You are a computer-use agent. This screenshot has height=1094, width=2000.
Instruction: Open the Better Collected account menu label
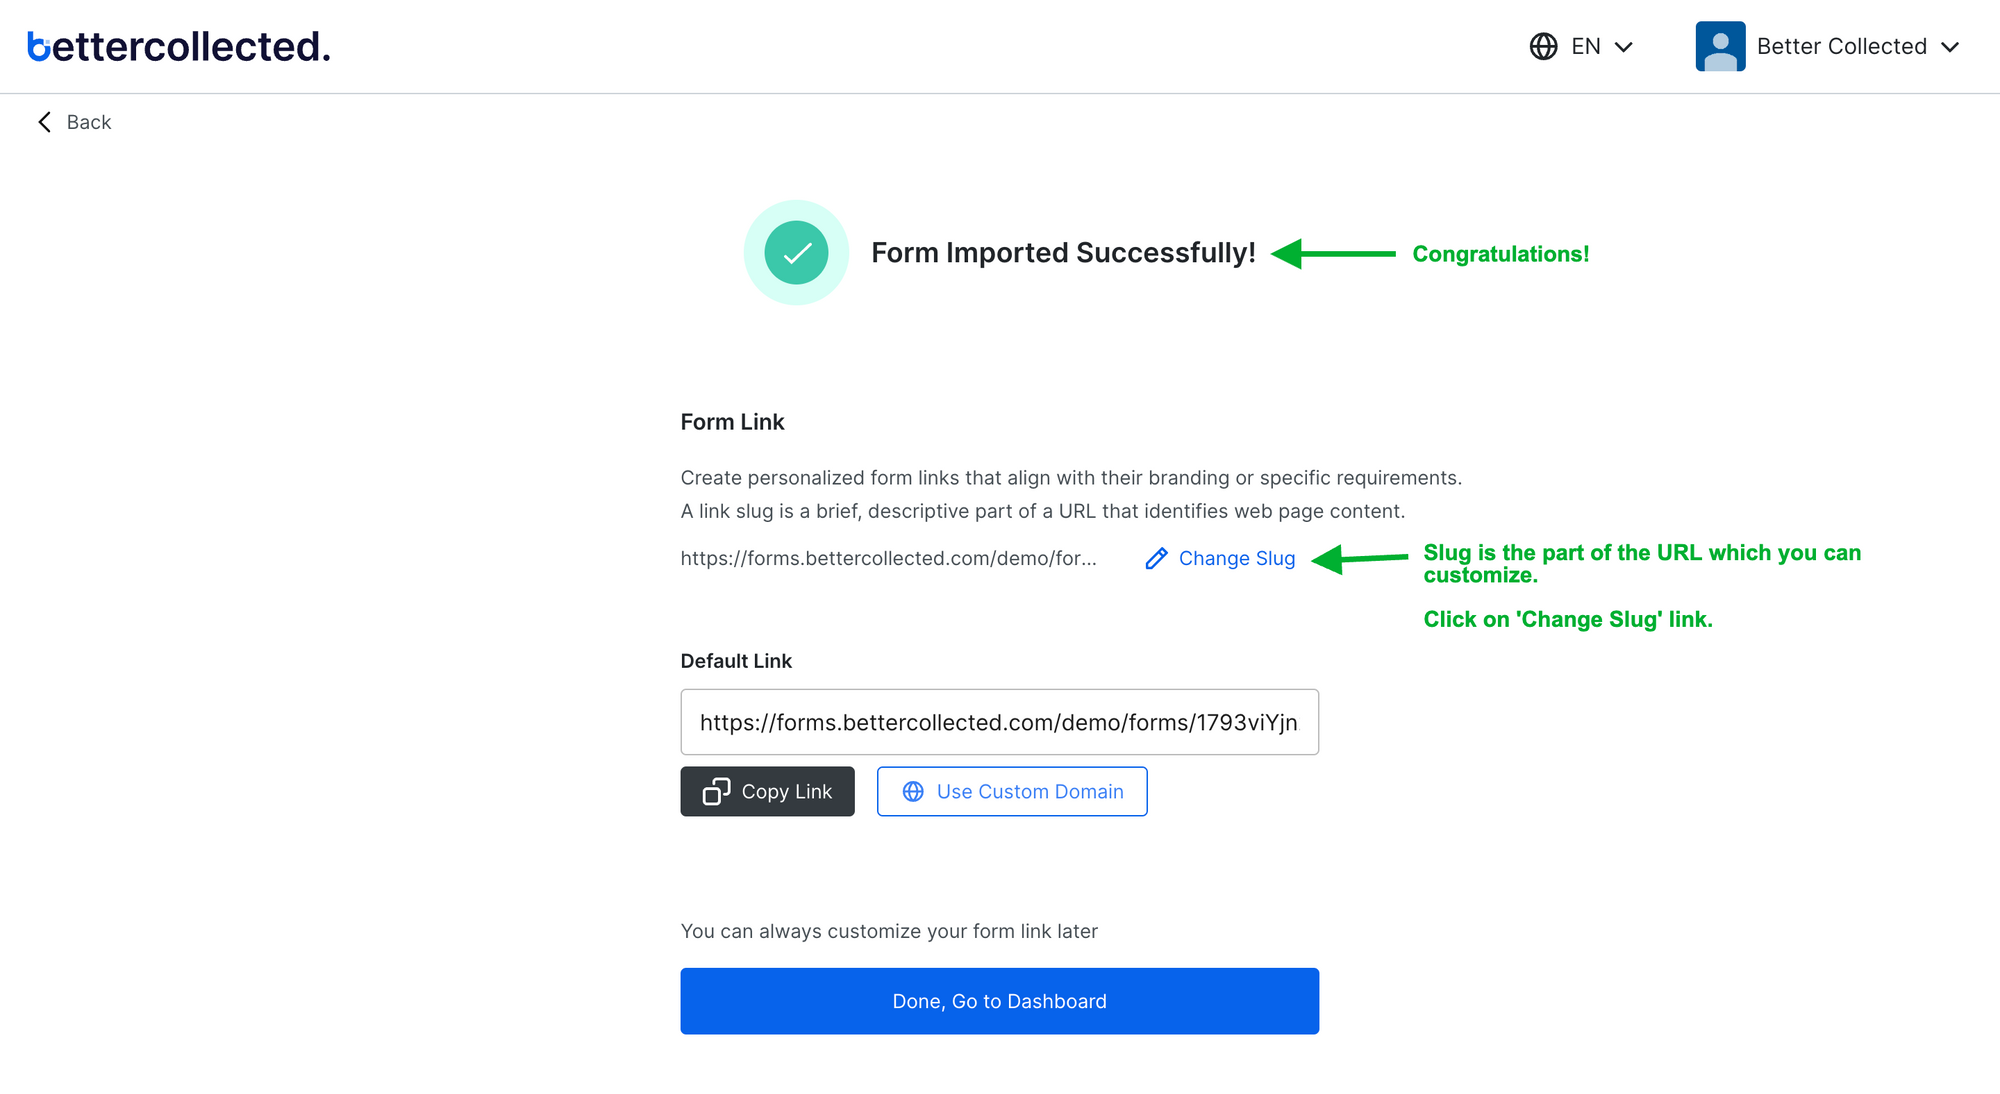(1841, 46)
